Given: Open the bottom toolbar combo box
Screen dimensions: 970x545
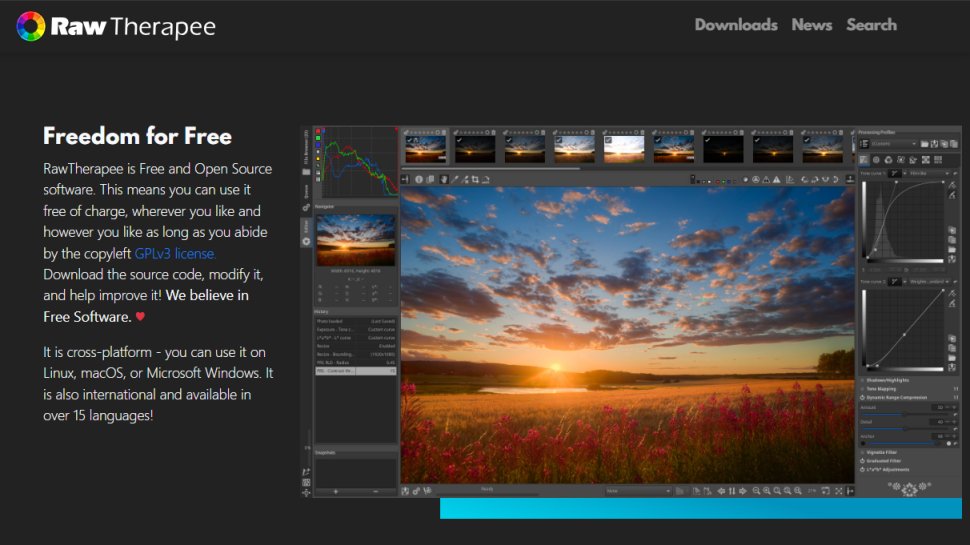Looking at the screenshot, I should pos(638,491).
